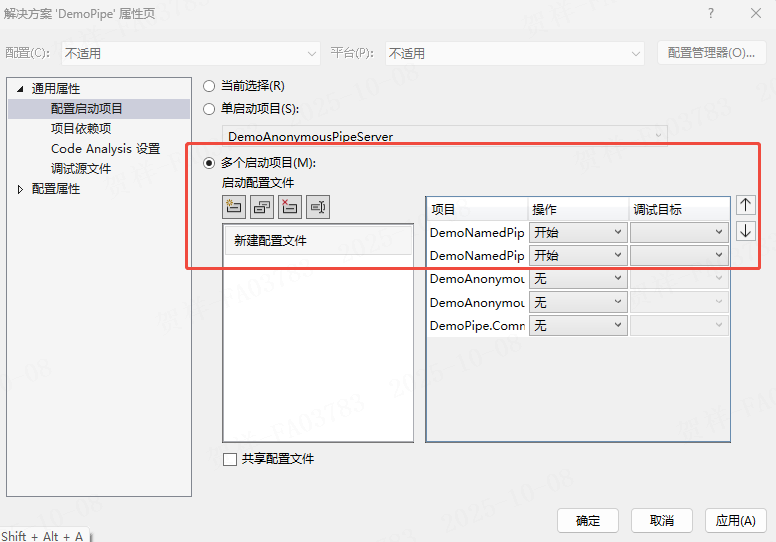The height and width of the screenshot is (542, 776).
Task: Click the 调试目标 column header
Action: coord(679,209)
